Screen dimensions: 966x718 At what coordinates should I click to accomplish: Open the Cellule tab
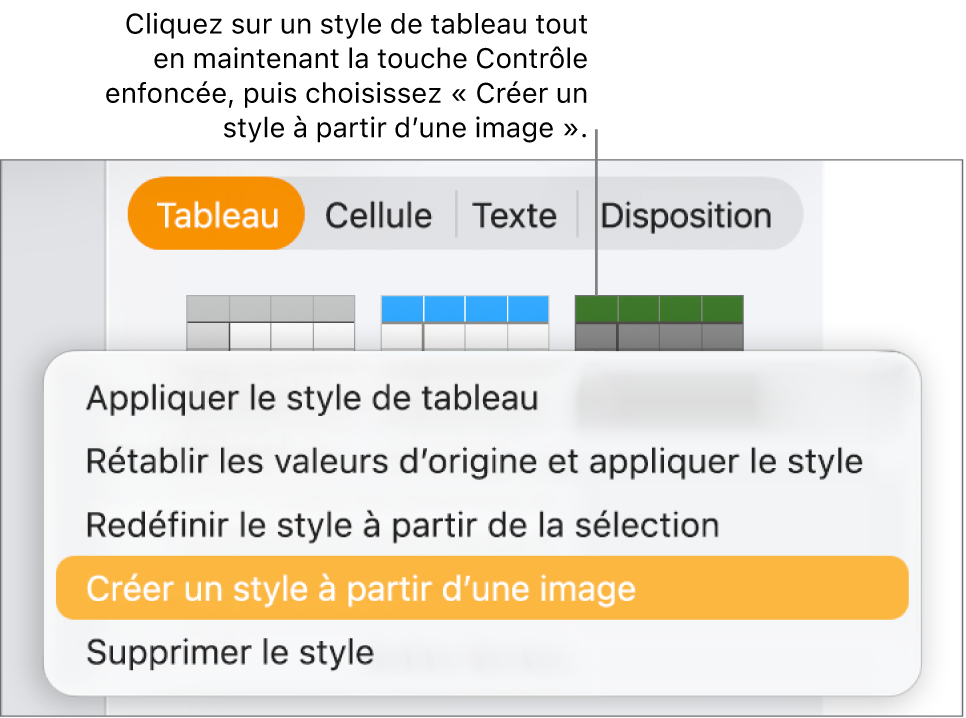(378, 214)
